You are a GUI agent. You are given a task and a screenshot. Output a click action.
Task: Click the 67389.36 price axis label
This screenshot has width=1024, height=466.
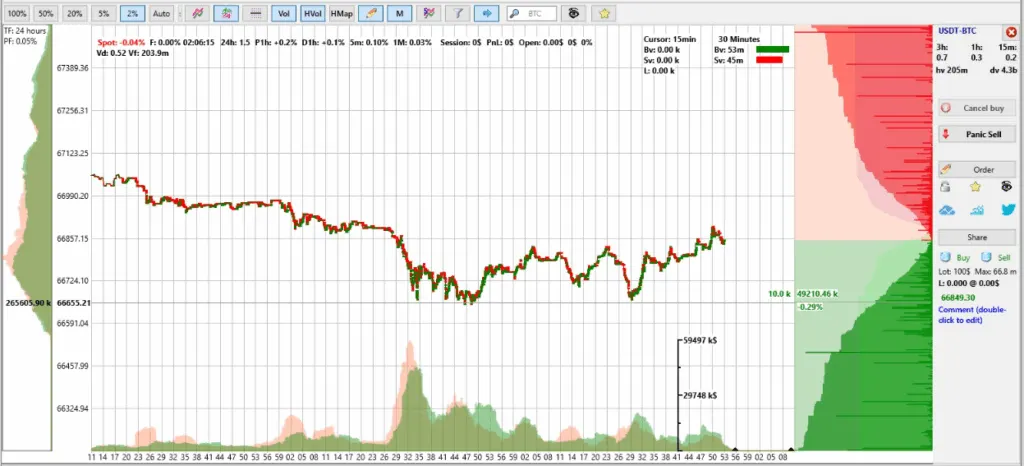[x=73, y=68]
